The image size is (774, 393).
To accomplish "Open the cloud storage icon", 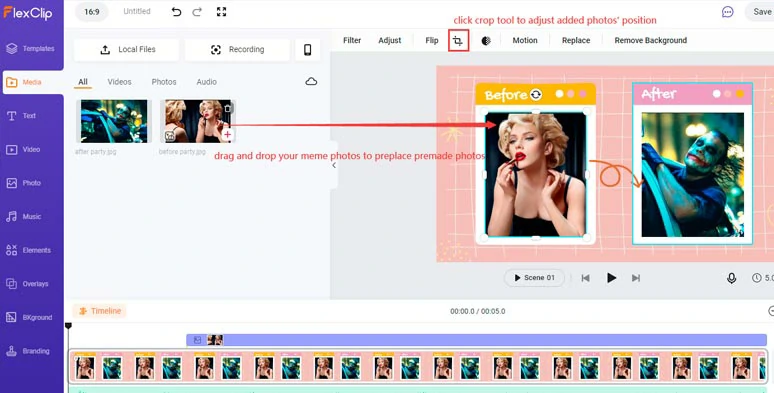I will pyautogui.click(x=311, y=81).
